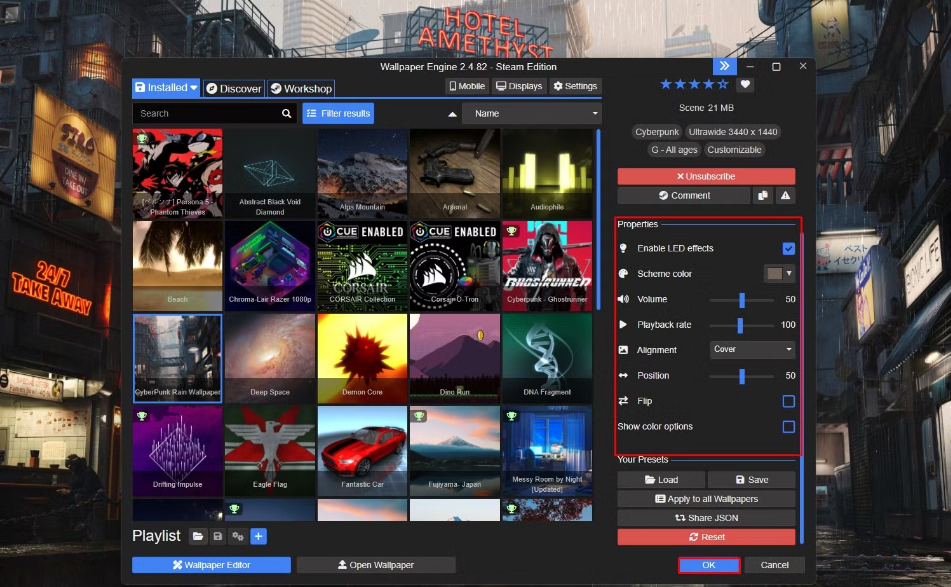The width and height of the screenshot is (951, 587).
Task: Click into the Search field
Action: tap(214, 113)
